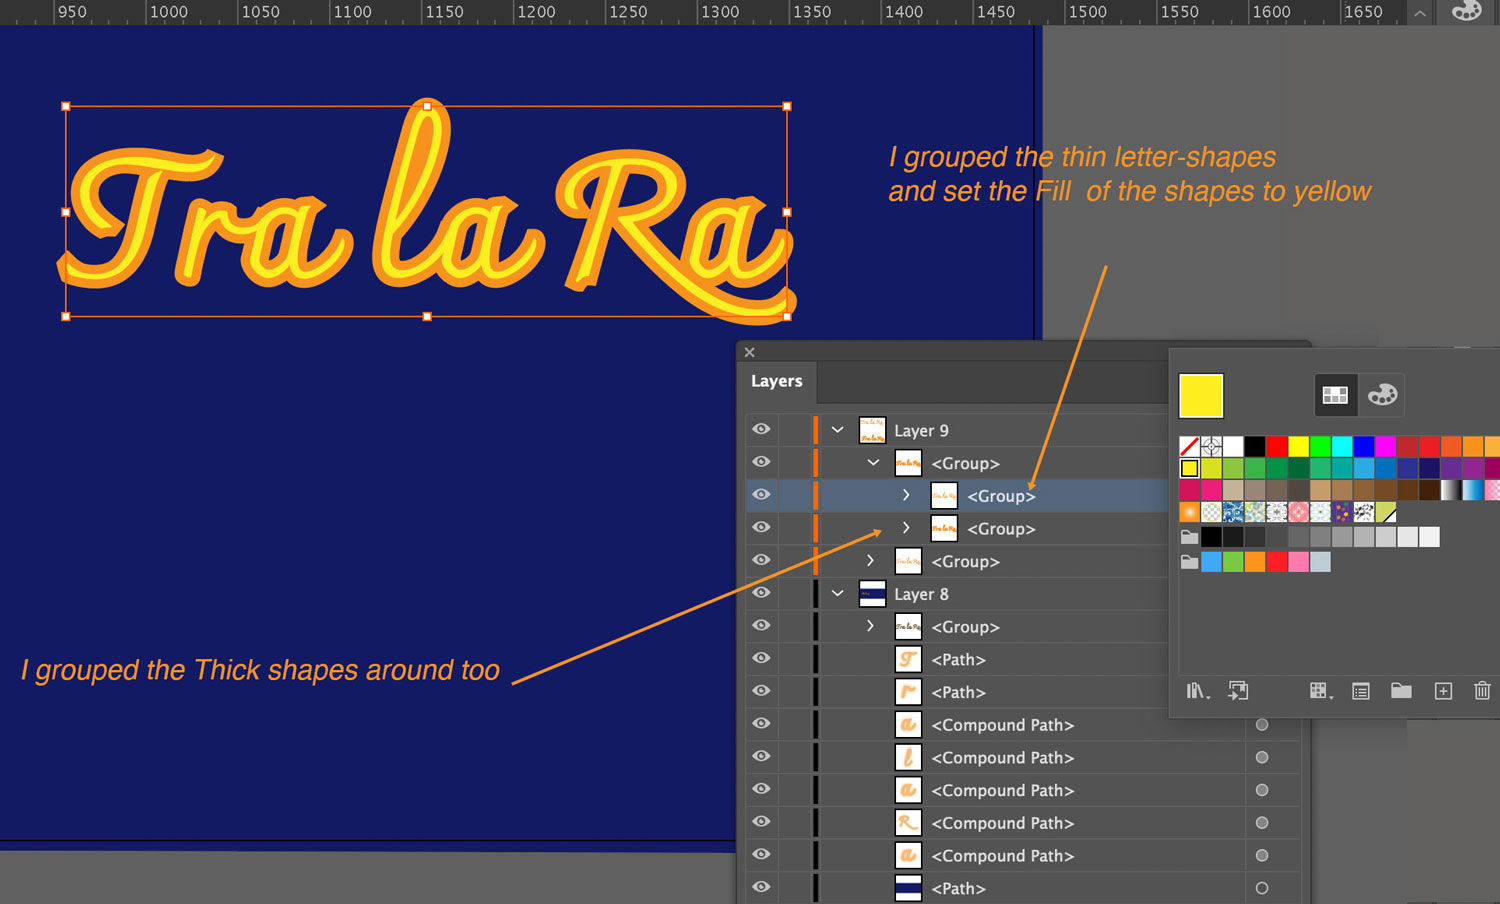Click the add-to-library icon in swatches footer
1500x904 pixels.
(1238, 691)
